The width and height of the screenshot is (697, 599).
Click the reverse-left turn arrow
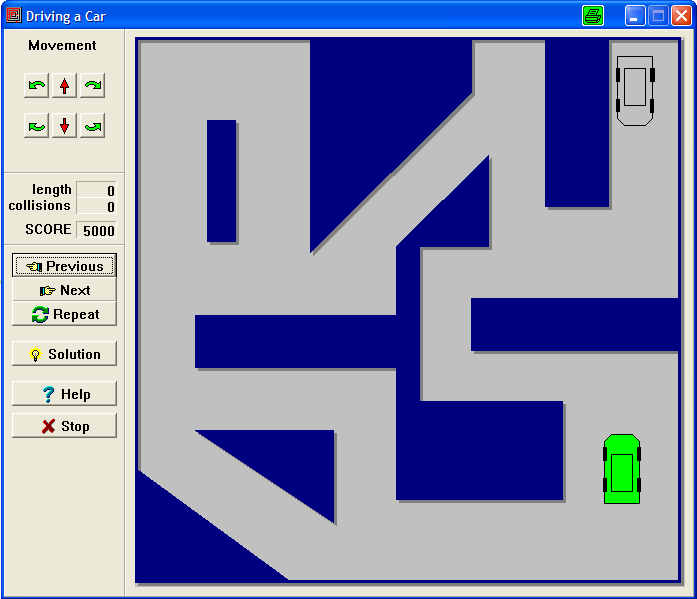point(36,126)
